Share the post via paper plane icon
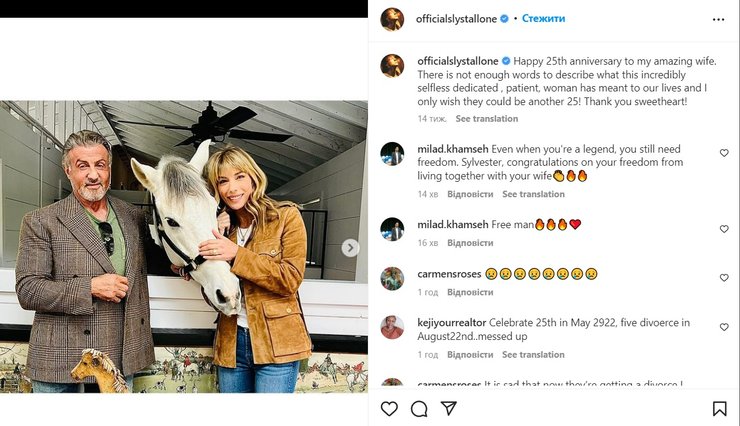 [x=449, y=408]
